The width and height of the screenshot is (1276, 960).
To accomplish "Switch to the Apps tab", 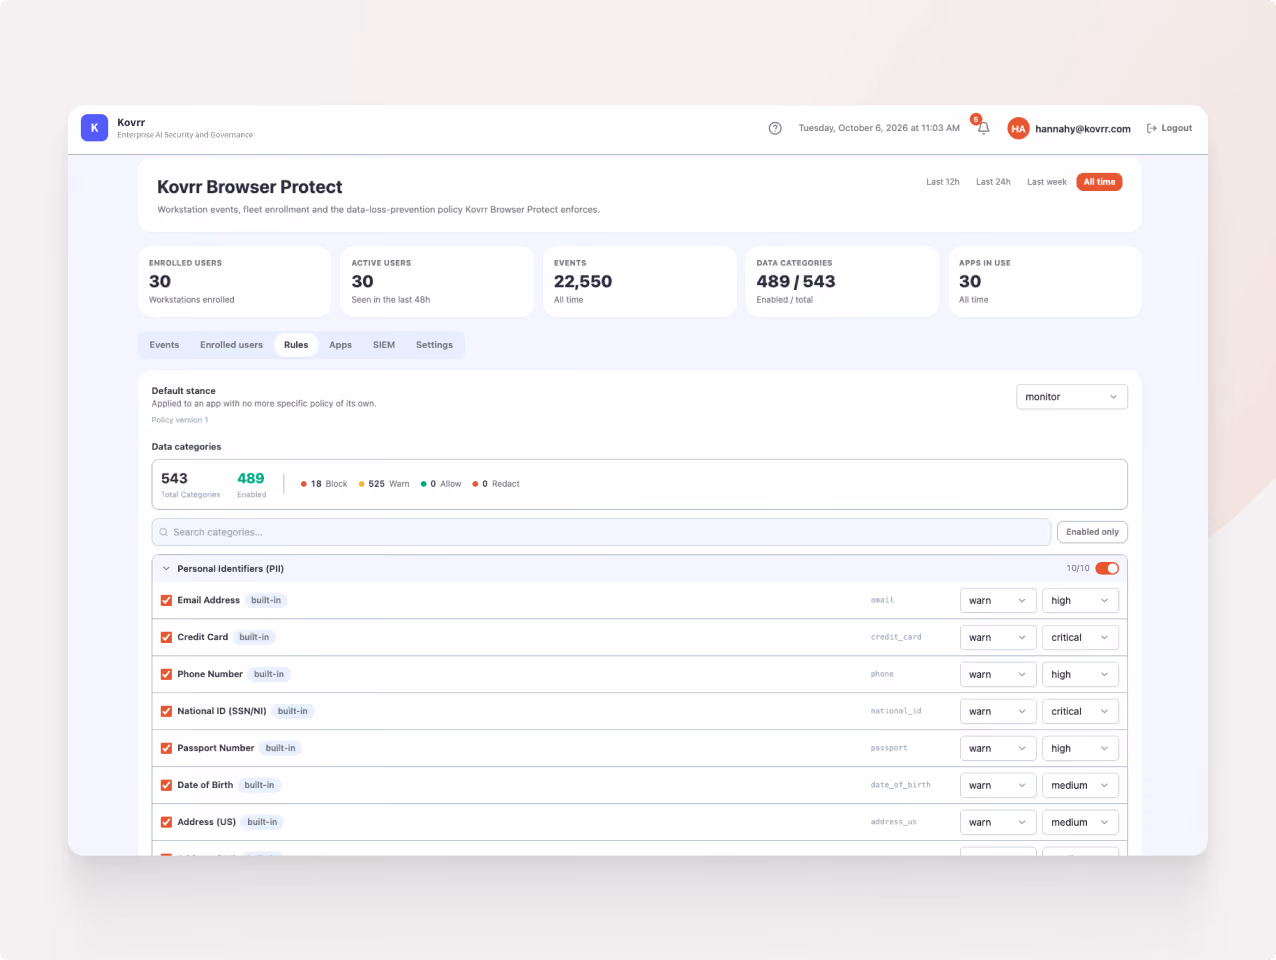I will pyautogui.click(x=340, y=345).
